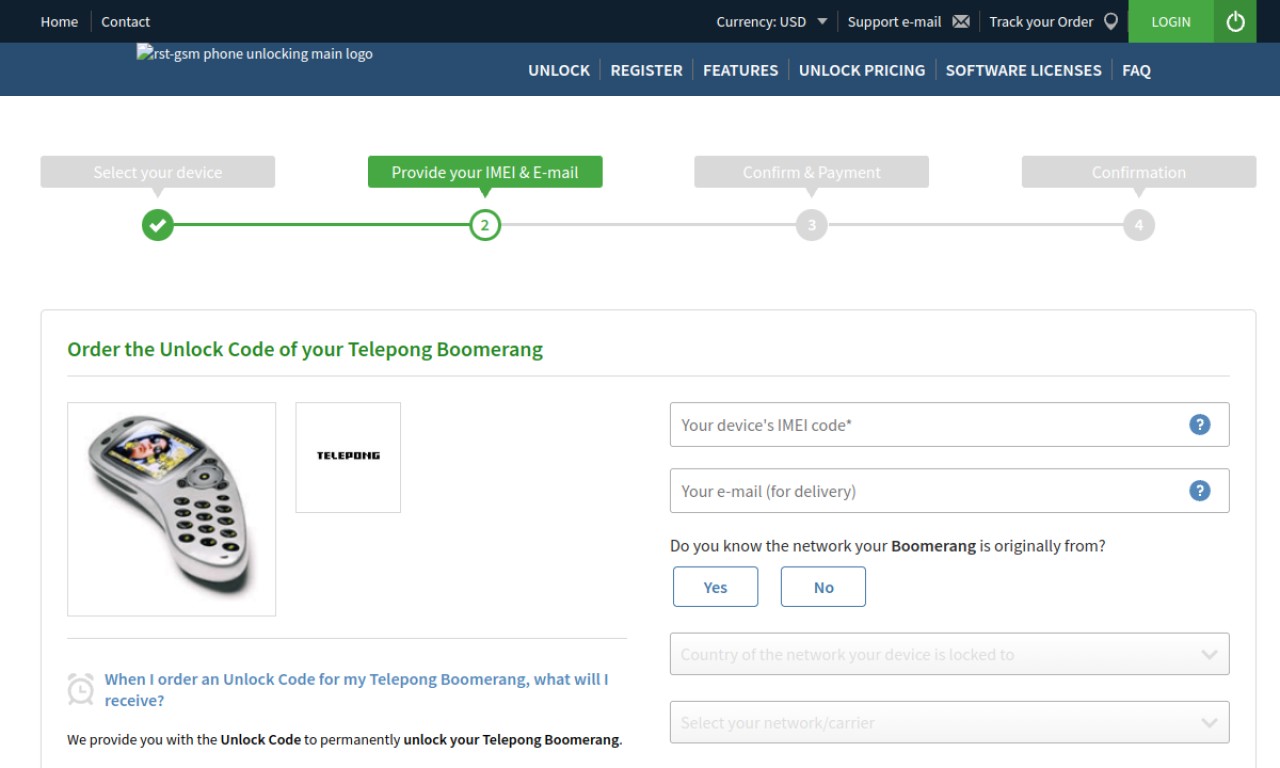
Task: Choose Yes for knowing the original network
Action: (715, 587)
